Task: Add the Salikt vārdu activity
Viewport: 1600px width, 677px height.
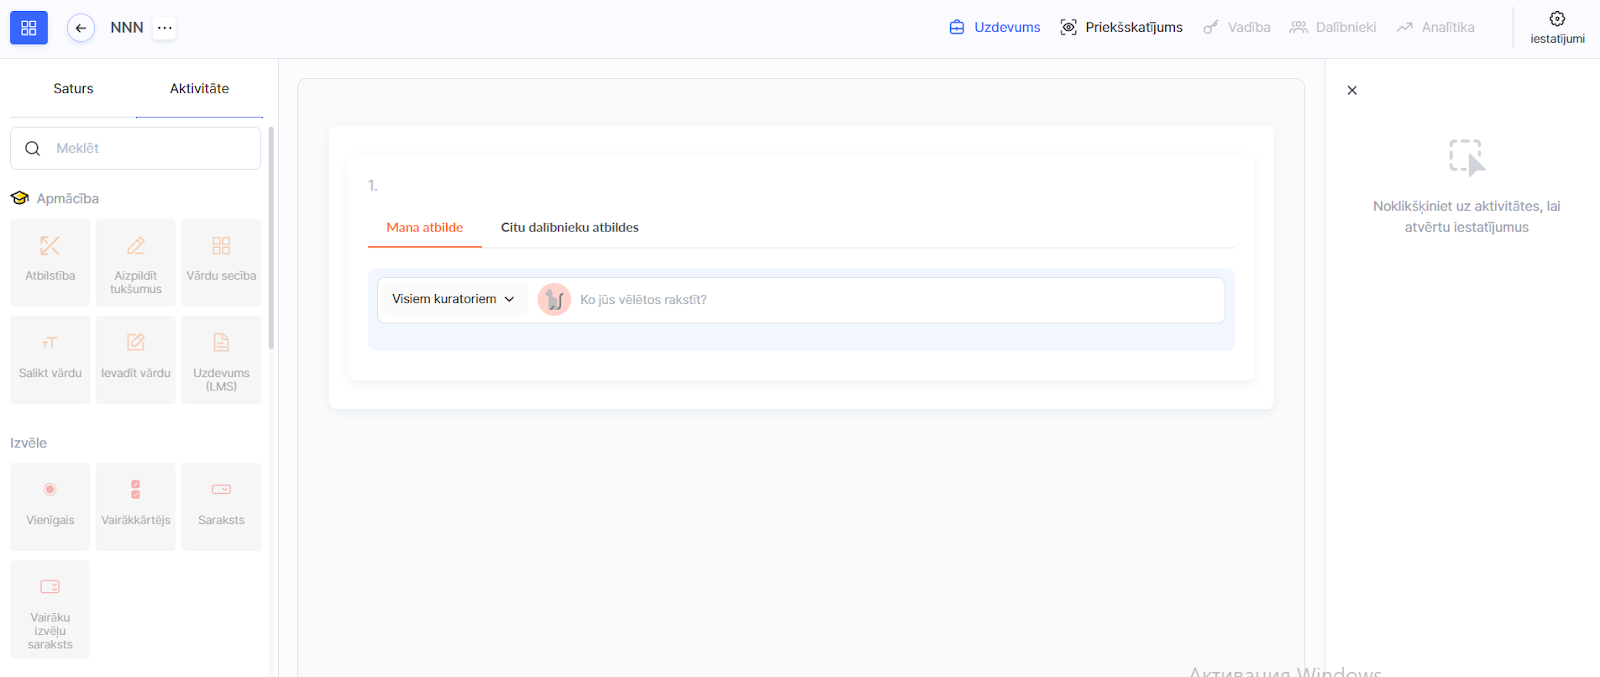Action: coord(50,360)
